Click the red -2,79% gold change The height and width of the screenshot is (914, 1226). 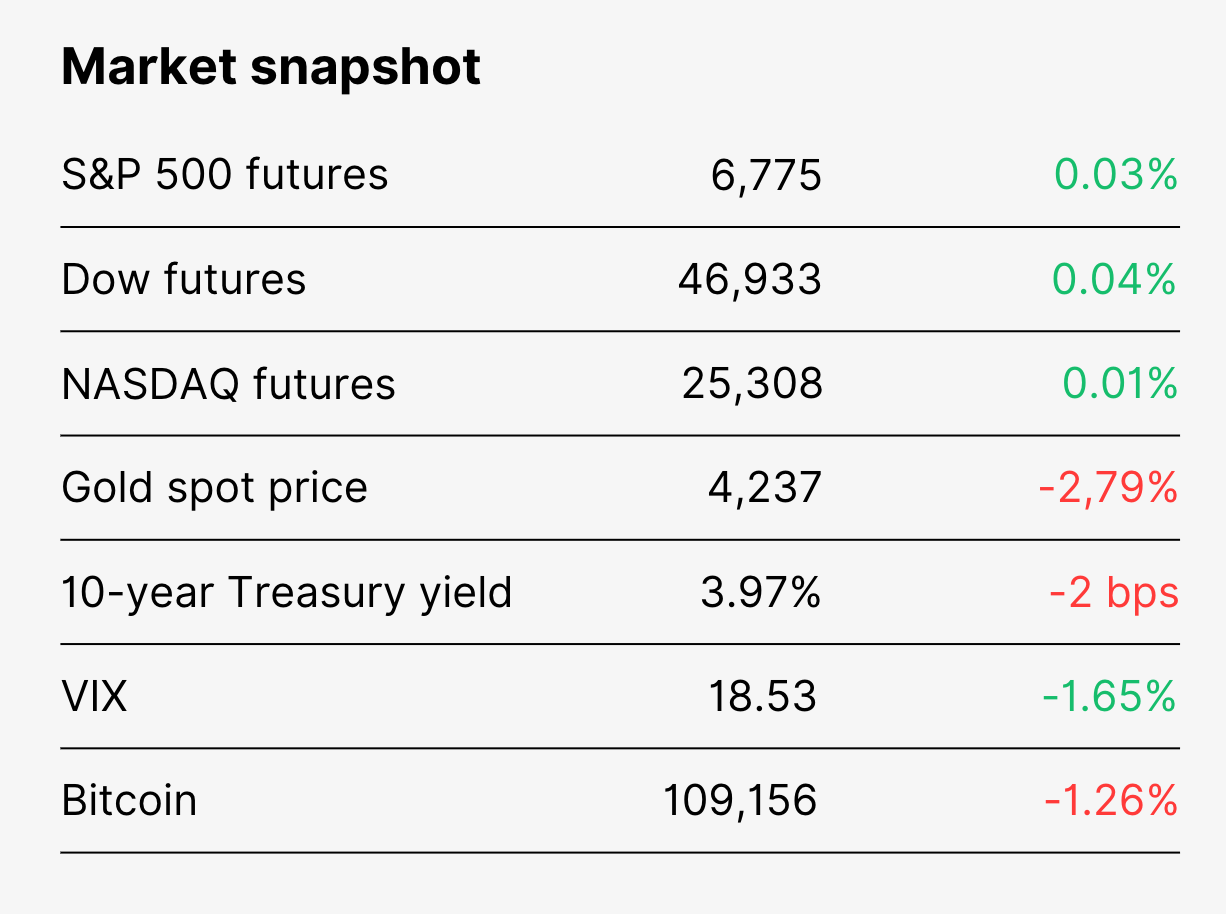1109,488
